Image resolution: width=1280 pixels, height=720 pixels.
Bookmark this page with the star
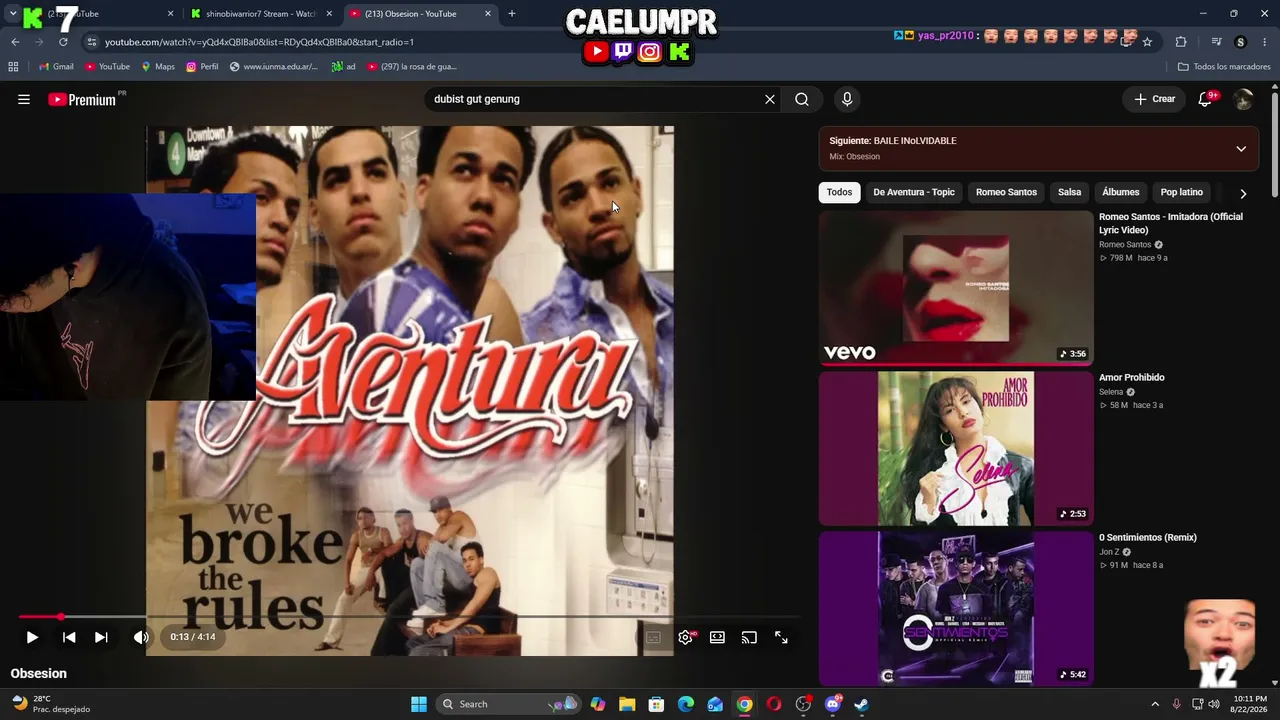(1147, 42)
